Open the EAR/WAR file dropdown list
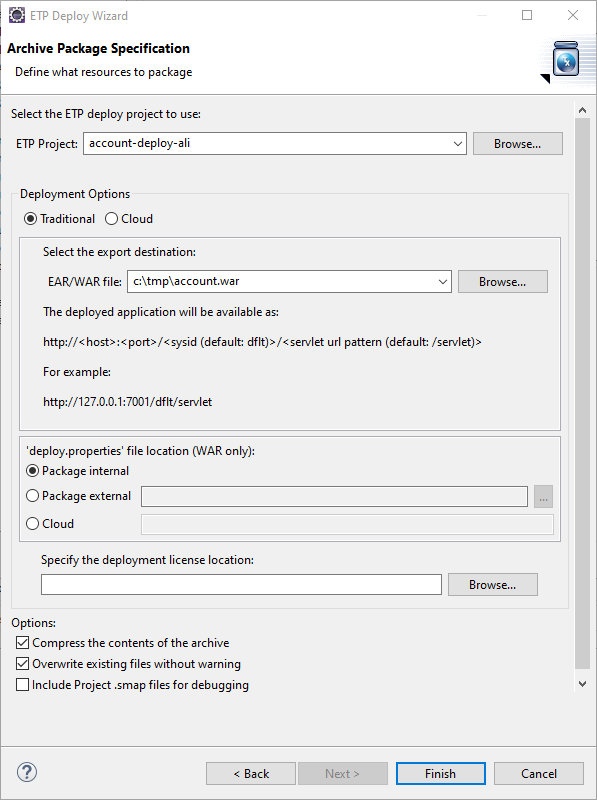The height and width of the screenshot is (800, 597). coord(442,282)
